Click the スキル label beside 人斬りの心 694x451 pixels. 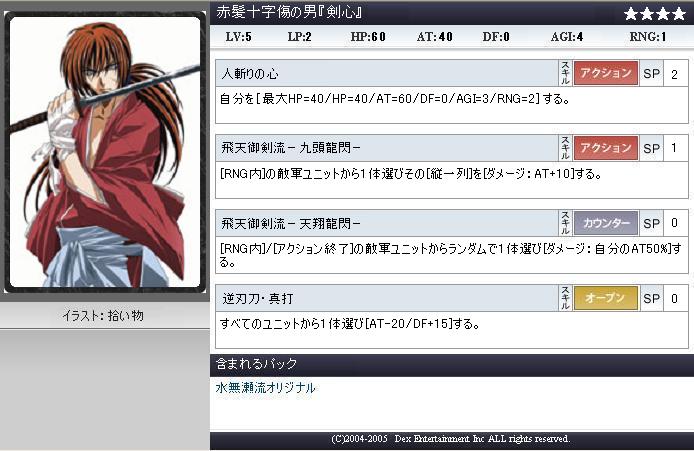coord(565,73)
